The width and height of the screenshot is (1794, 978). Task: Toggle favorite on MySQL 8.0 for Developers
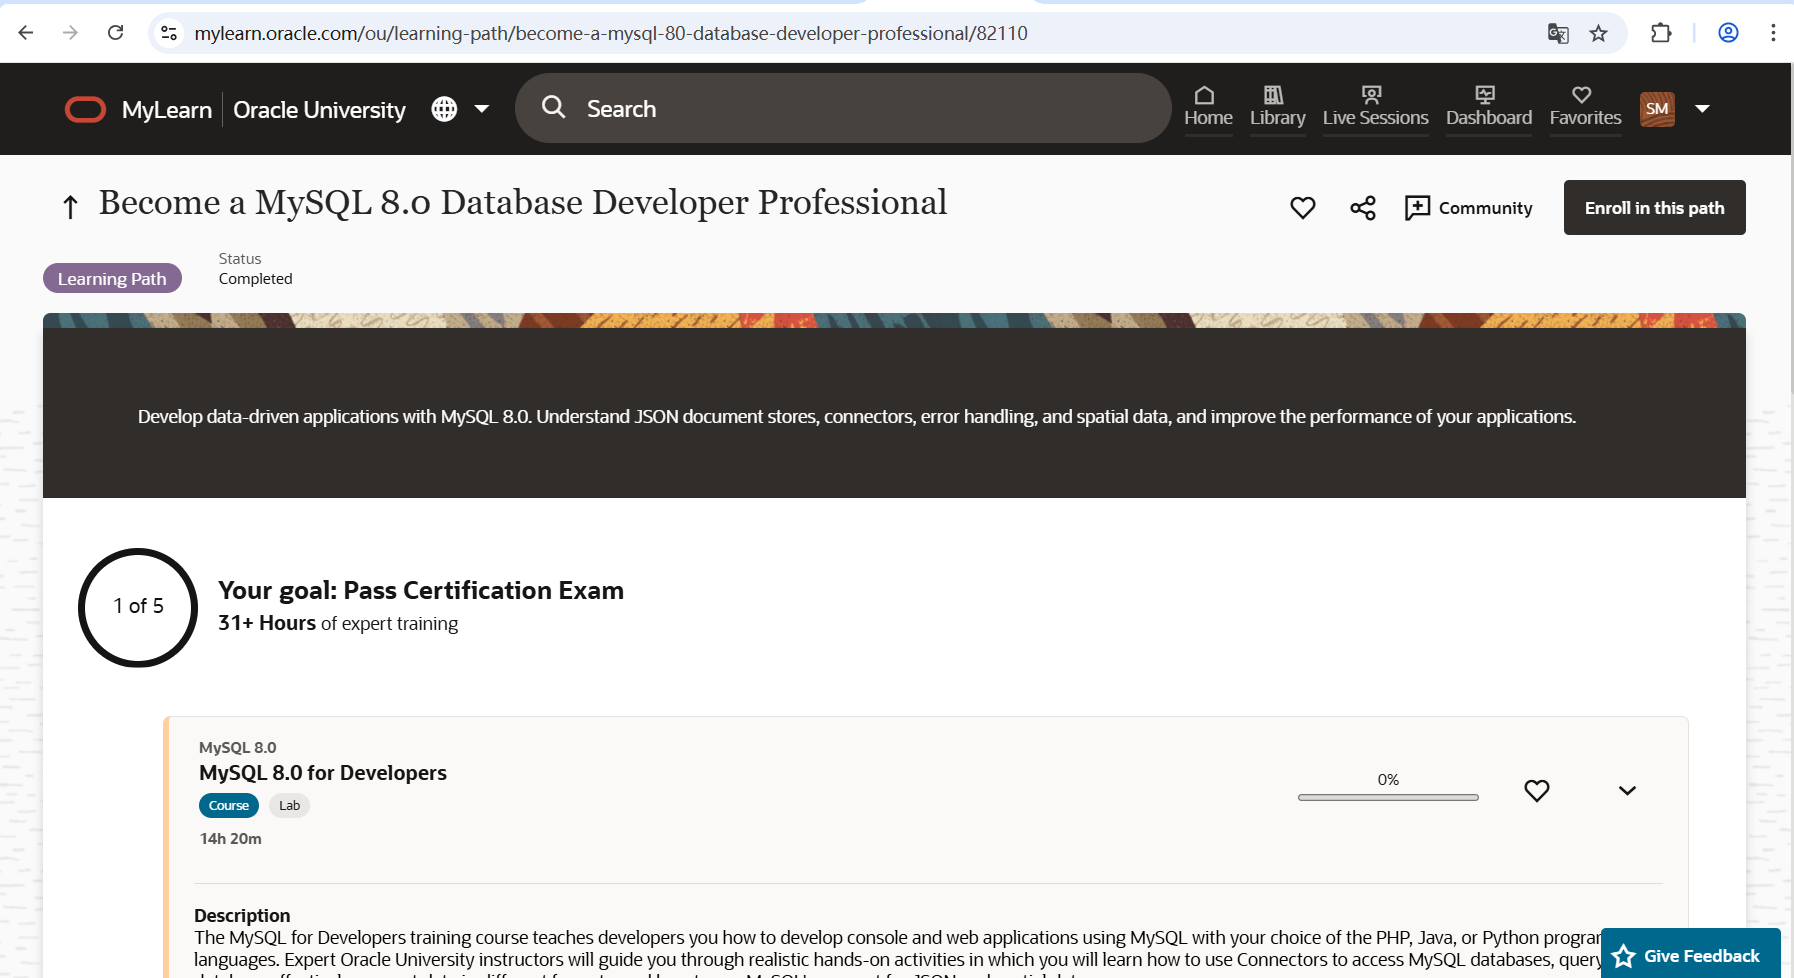click(1536, 791)
